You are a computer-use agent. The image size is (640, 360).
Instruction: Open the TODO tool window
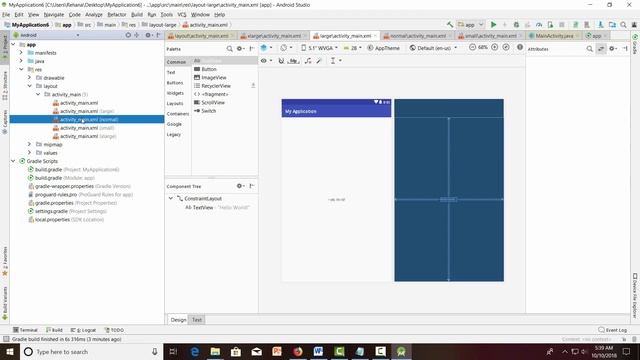[x=114, y=330]
